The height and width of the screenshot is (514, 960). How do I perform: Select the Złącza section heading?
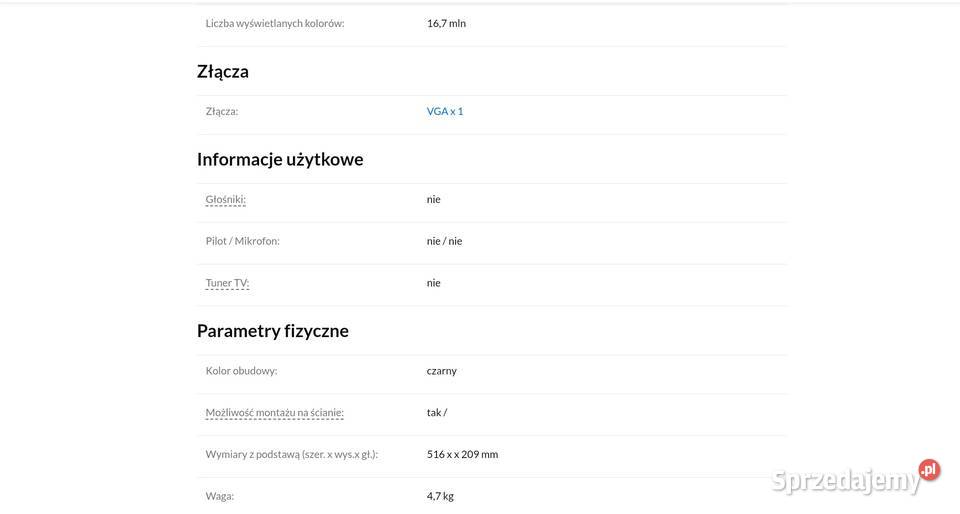pyautogui.click(x=223, y=72)
